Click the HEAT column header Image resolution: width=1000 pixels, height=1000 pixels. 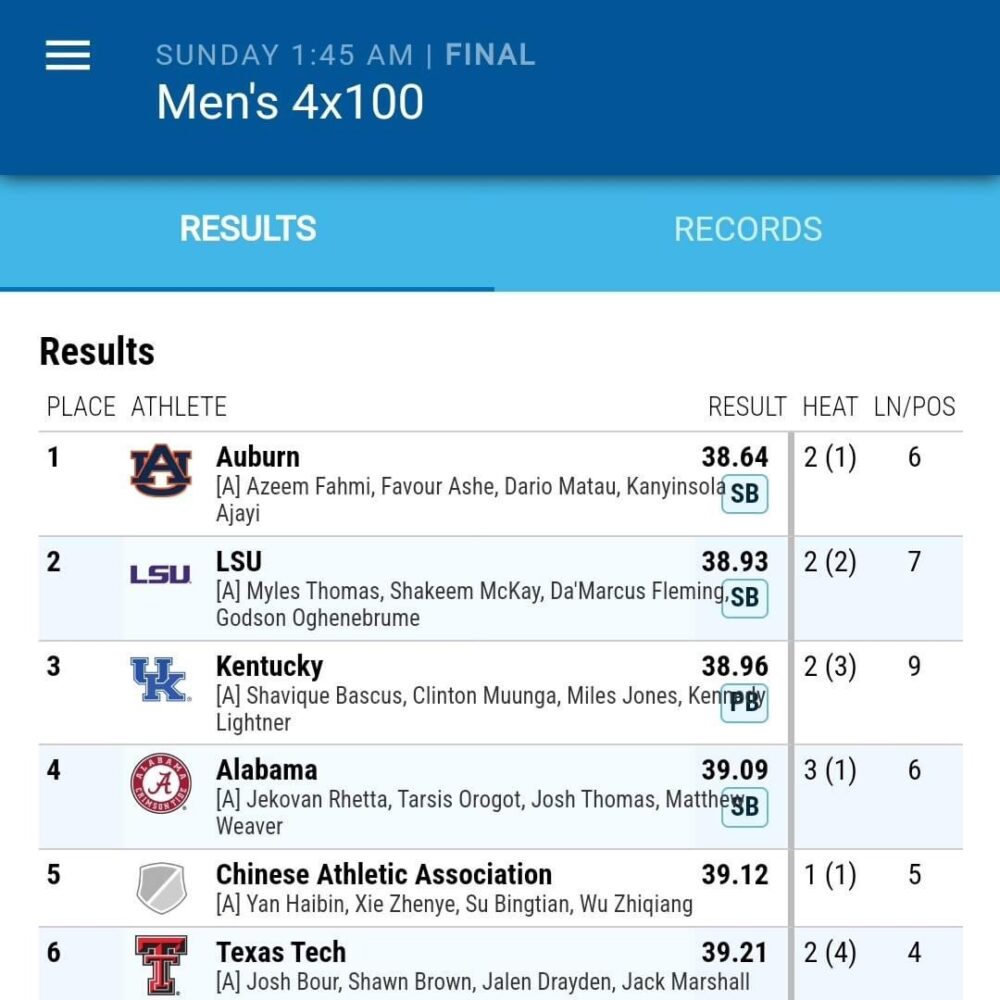click(830, 406)
